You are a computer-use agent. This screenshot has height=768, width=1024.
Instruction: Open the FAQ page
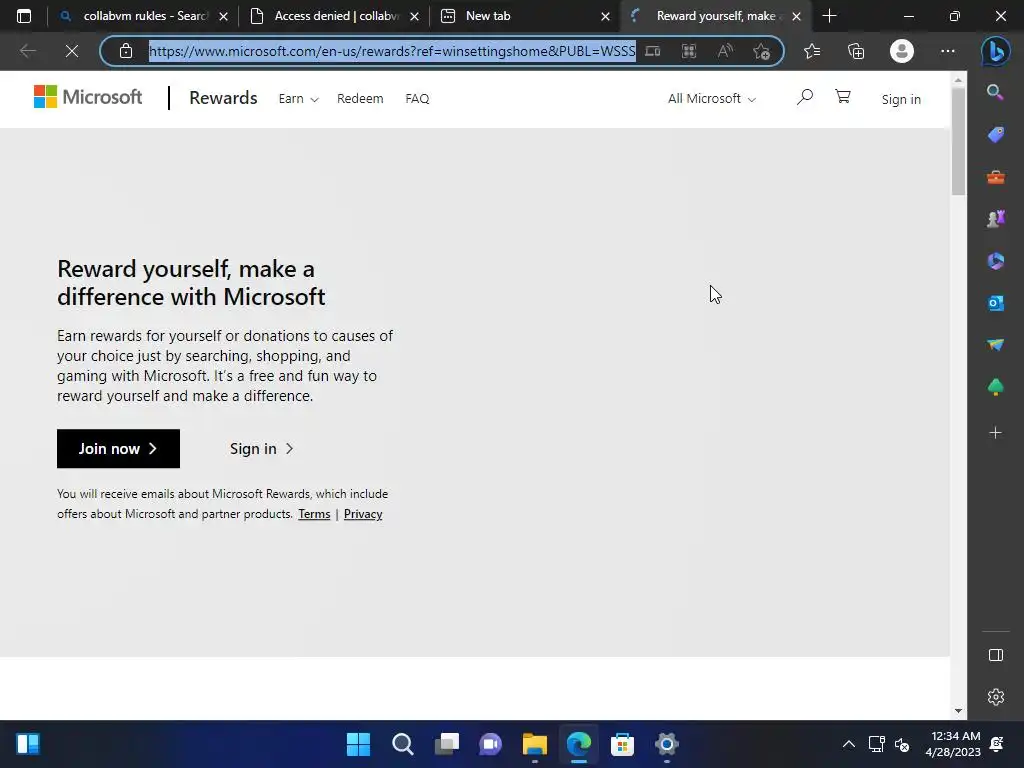click(x=417, y=99)
